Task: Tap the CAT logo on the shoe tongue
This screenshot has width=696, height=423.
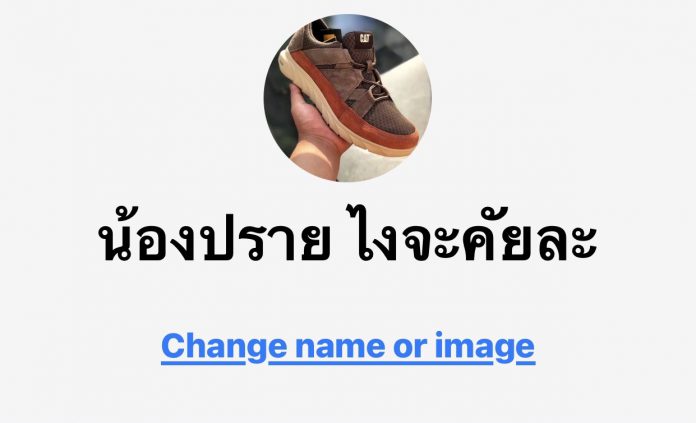Action: [x=366, y=38]
